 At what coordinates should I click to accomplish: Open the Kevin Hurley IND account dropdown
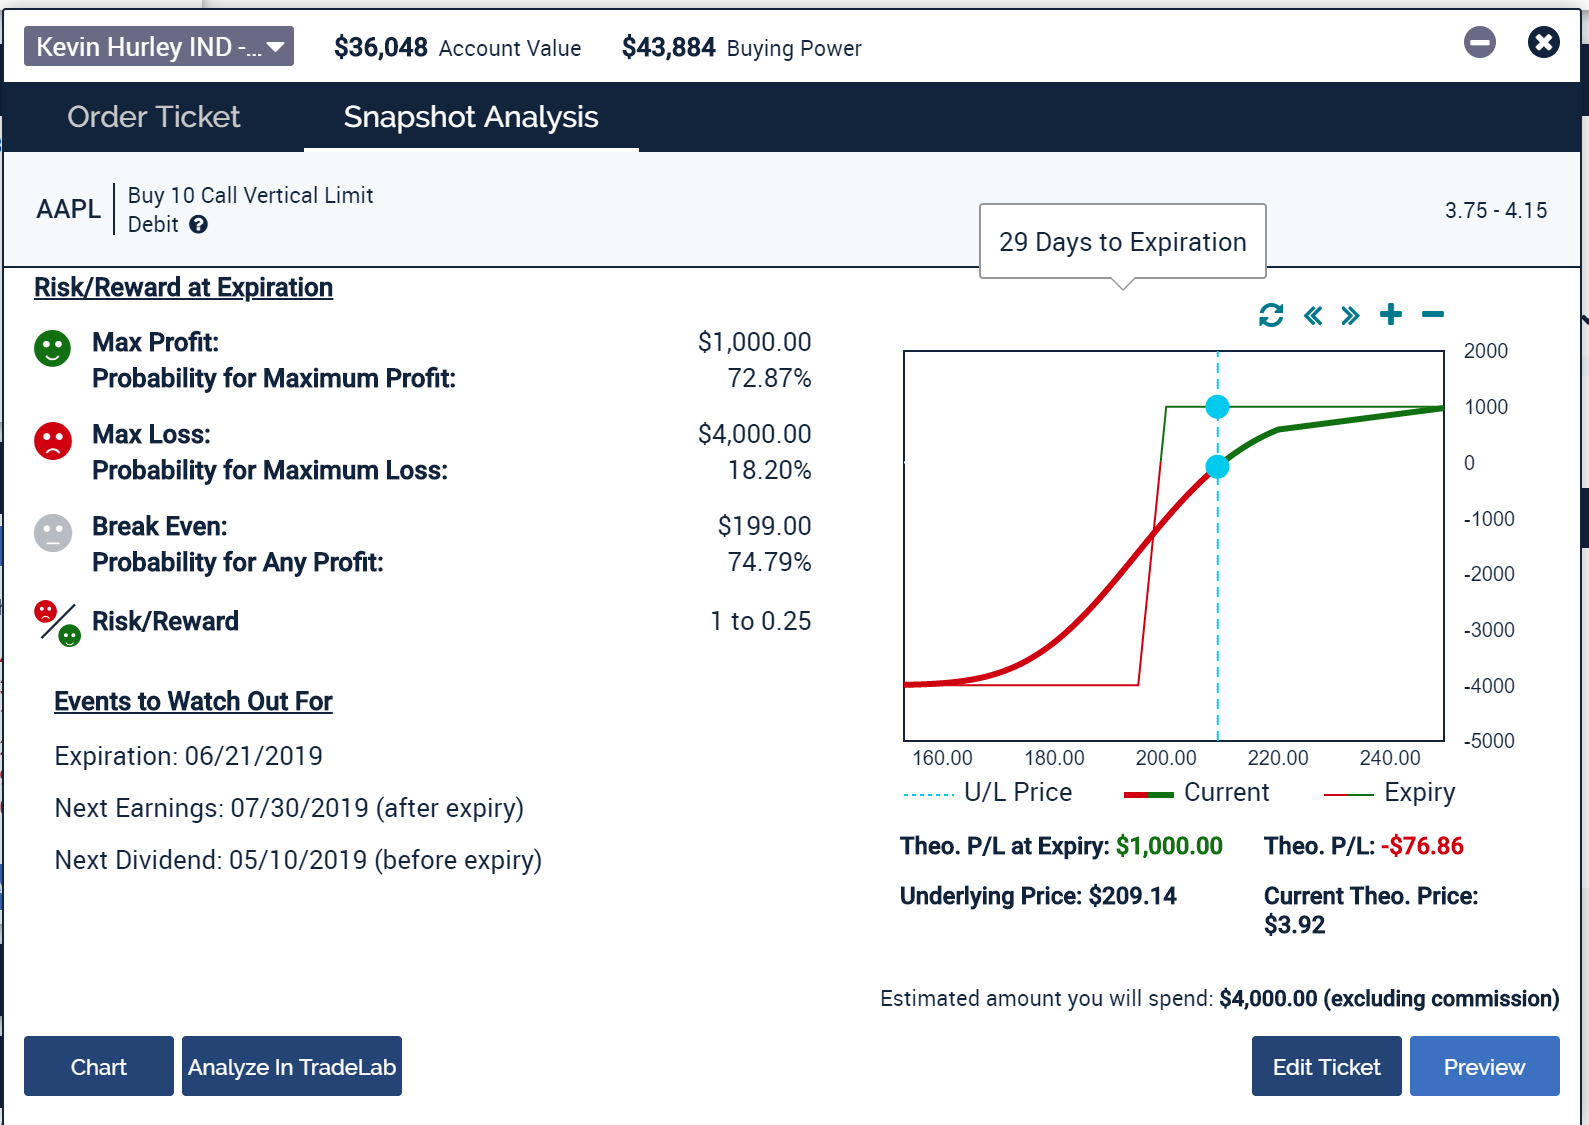(159, 47)
